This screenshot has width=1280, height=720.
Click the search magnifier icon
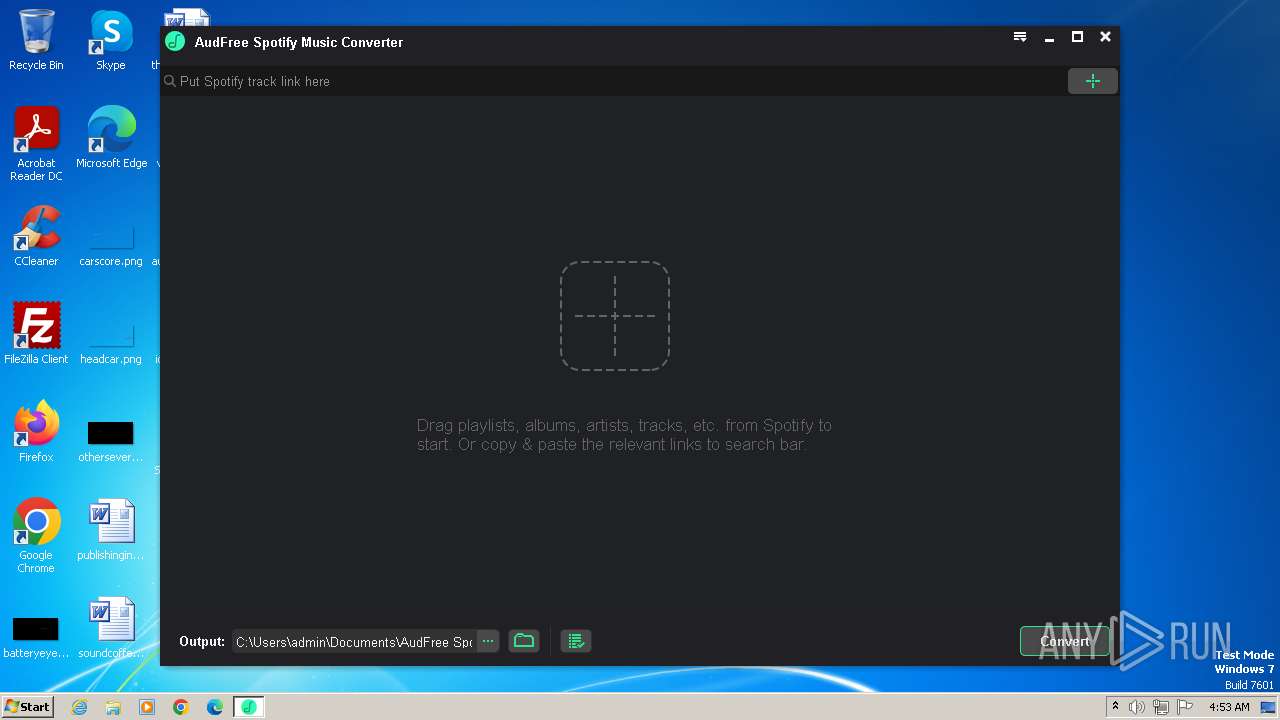tap(170, 81)
